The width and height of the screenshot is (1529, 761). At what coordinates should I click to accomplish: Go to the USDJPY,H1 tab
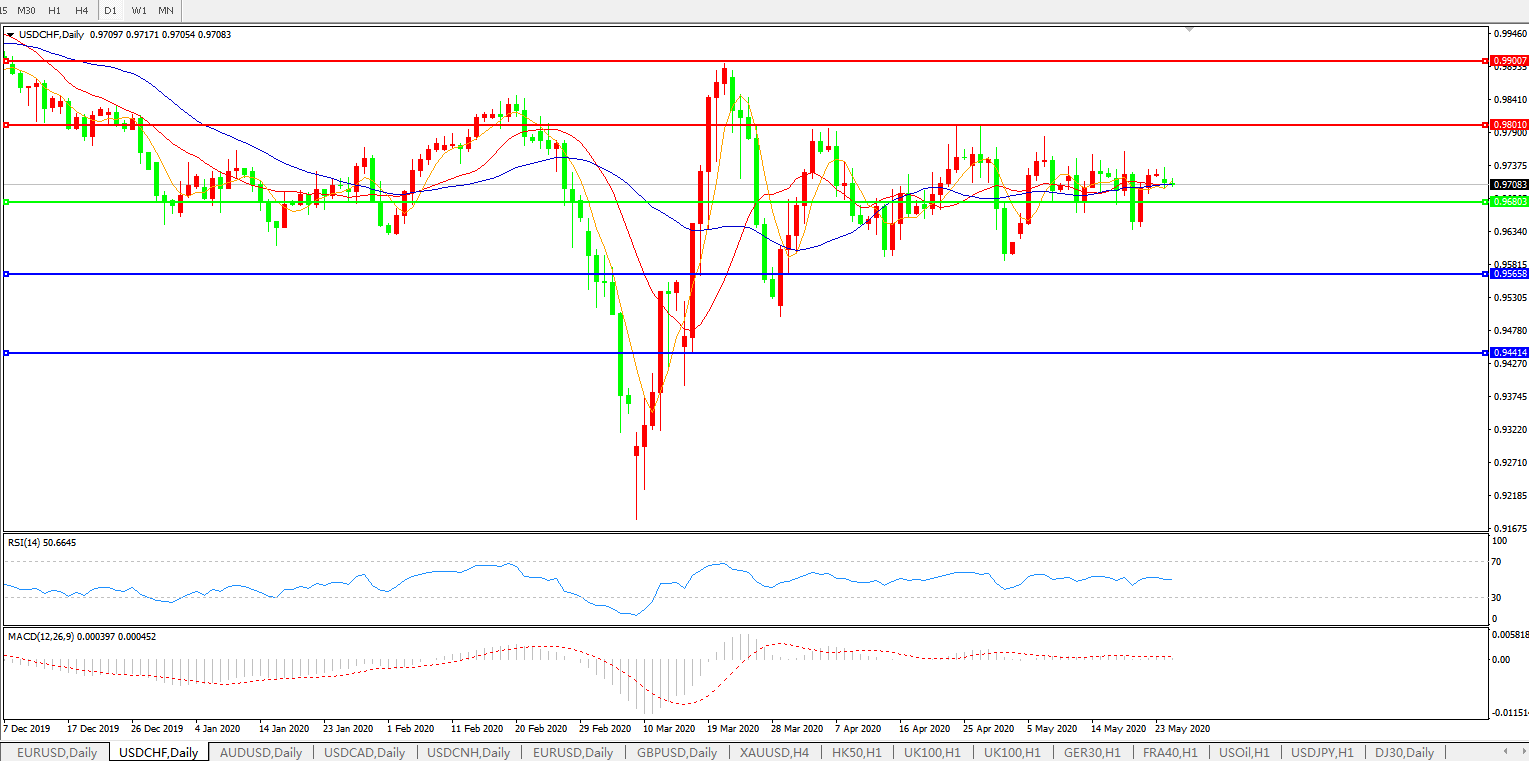click(x=1321, y=752)
